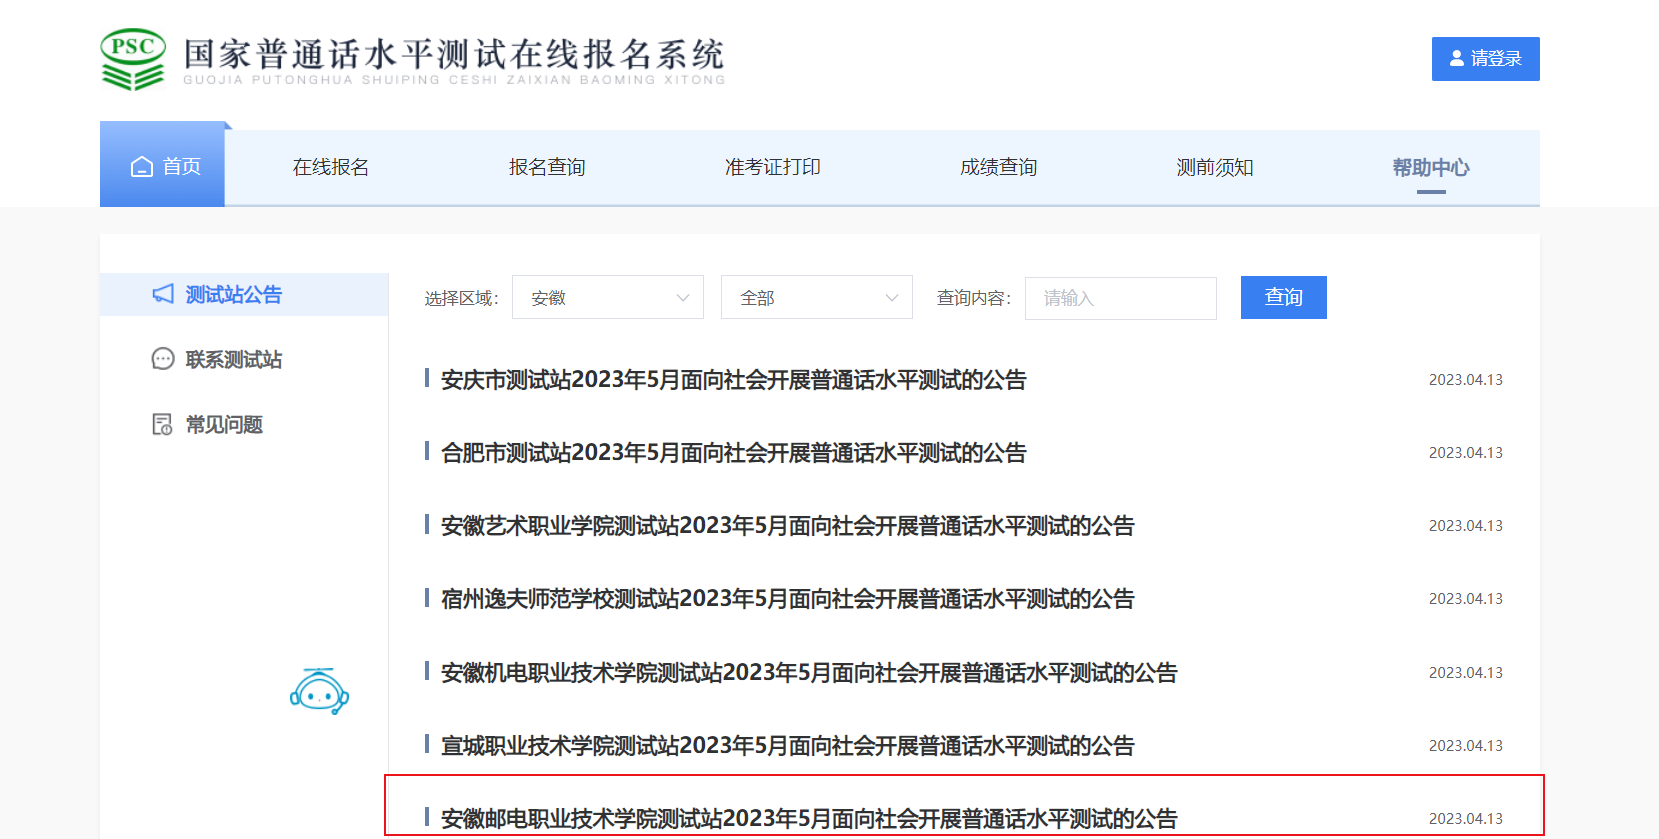Open the 成绩查询 navigation tab
The width and height of the screenshot is (1659, 839).
(x=998, y=167)
